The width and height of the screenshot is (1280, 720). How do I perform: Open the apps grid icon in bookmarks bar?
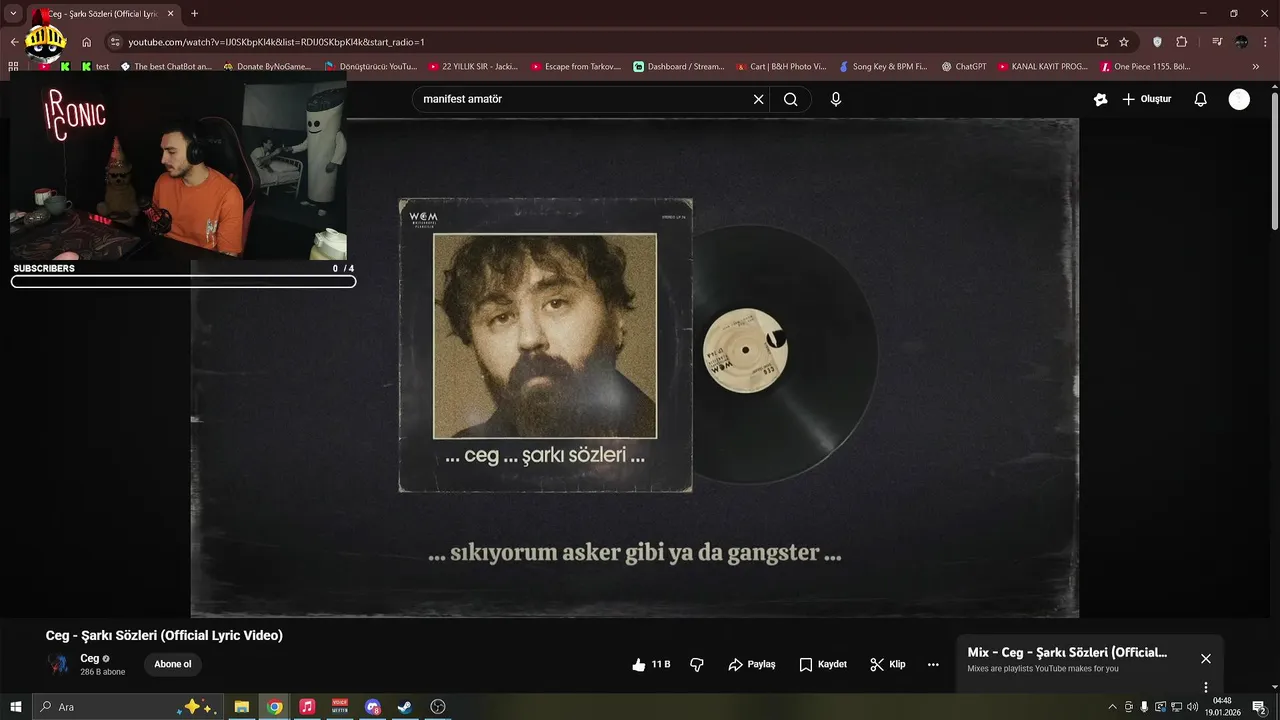tap(13, 67)
